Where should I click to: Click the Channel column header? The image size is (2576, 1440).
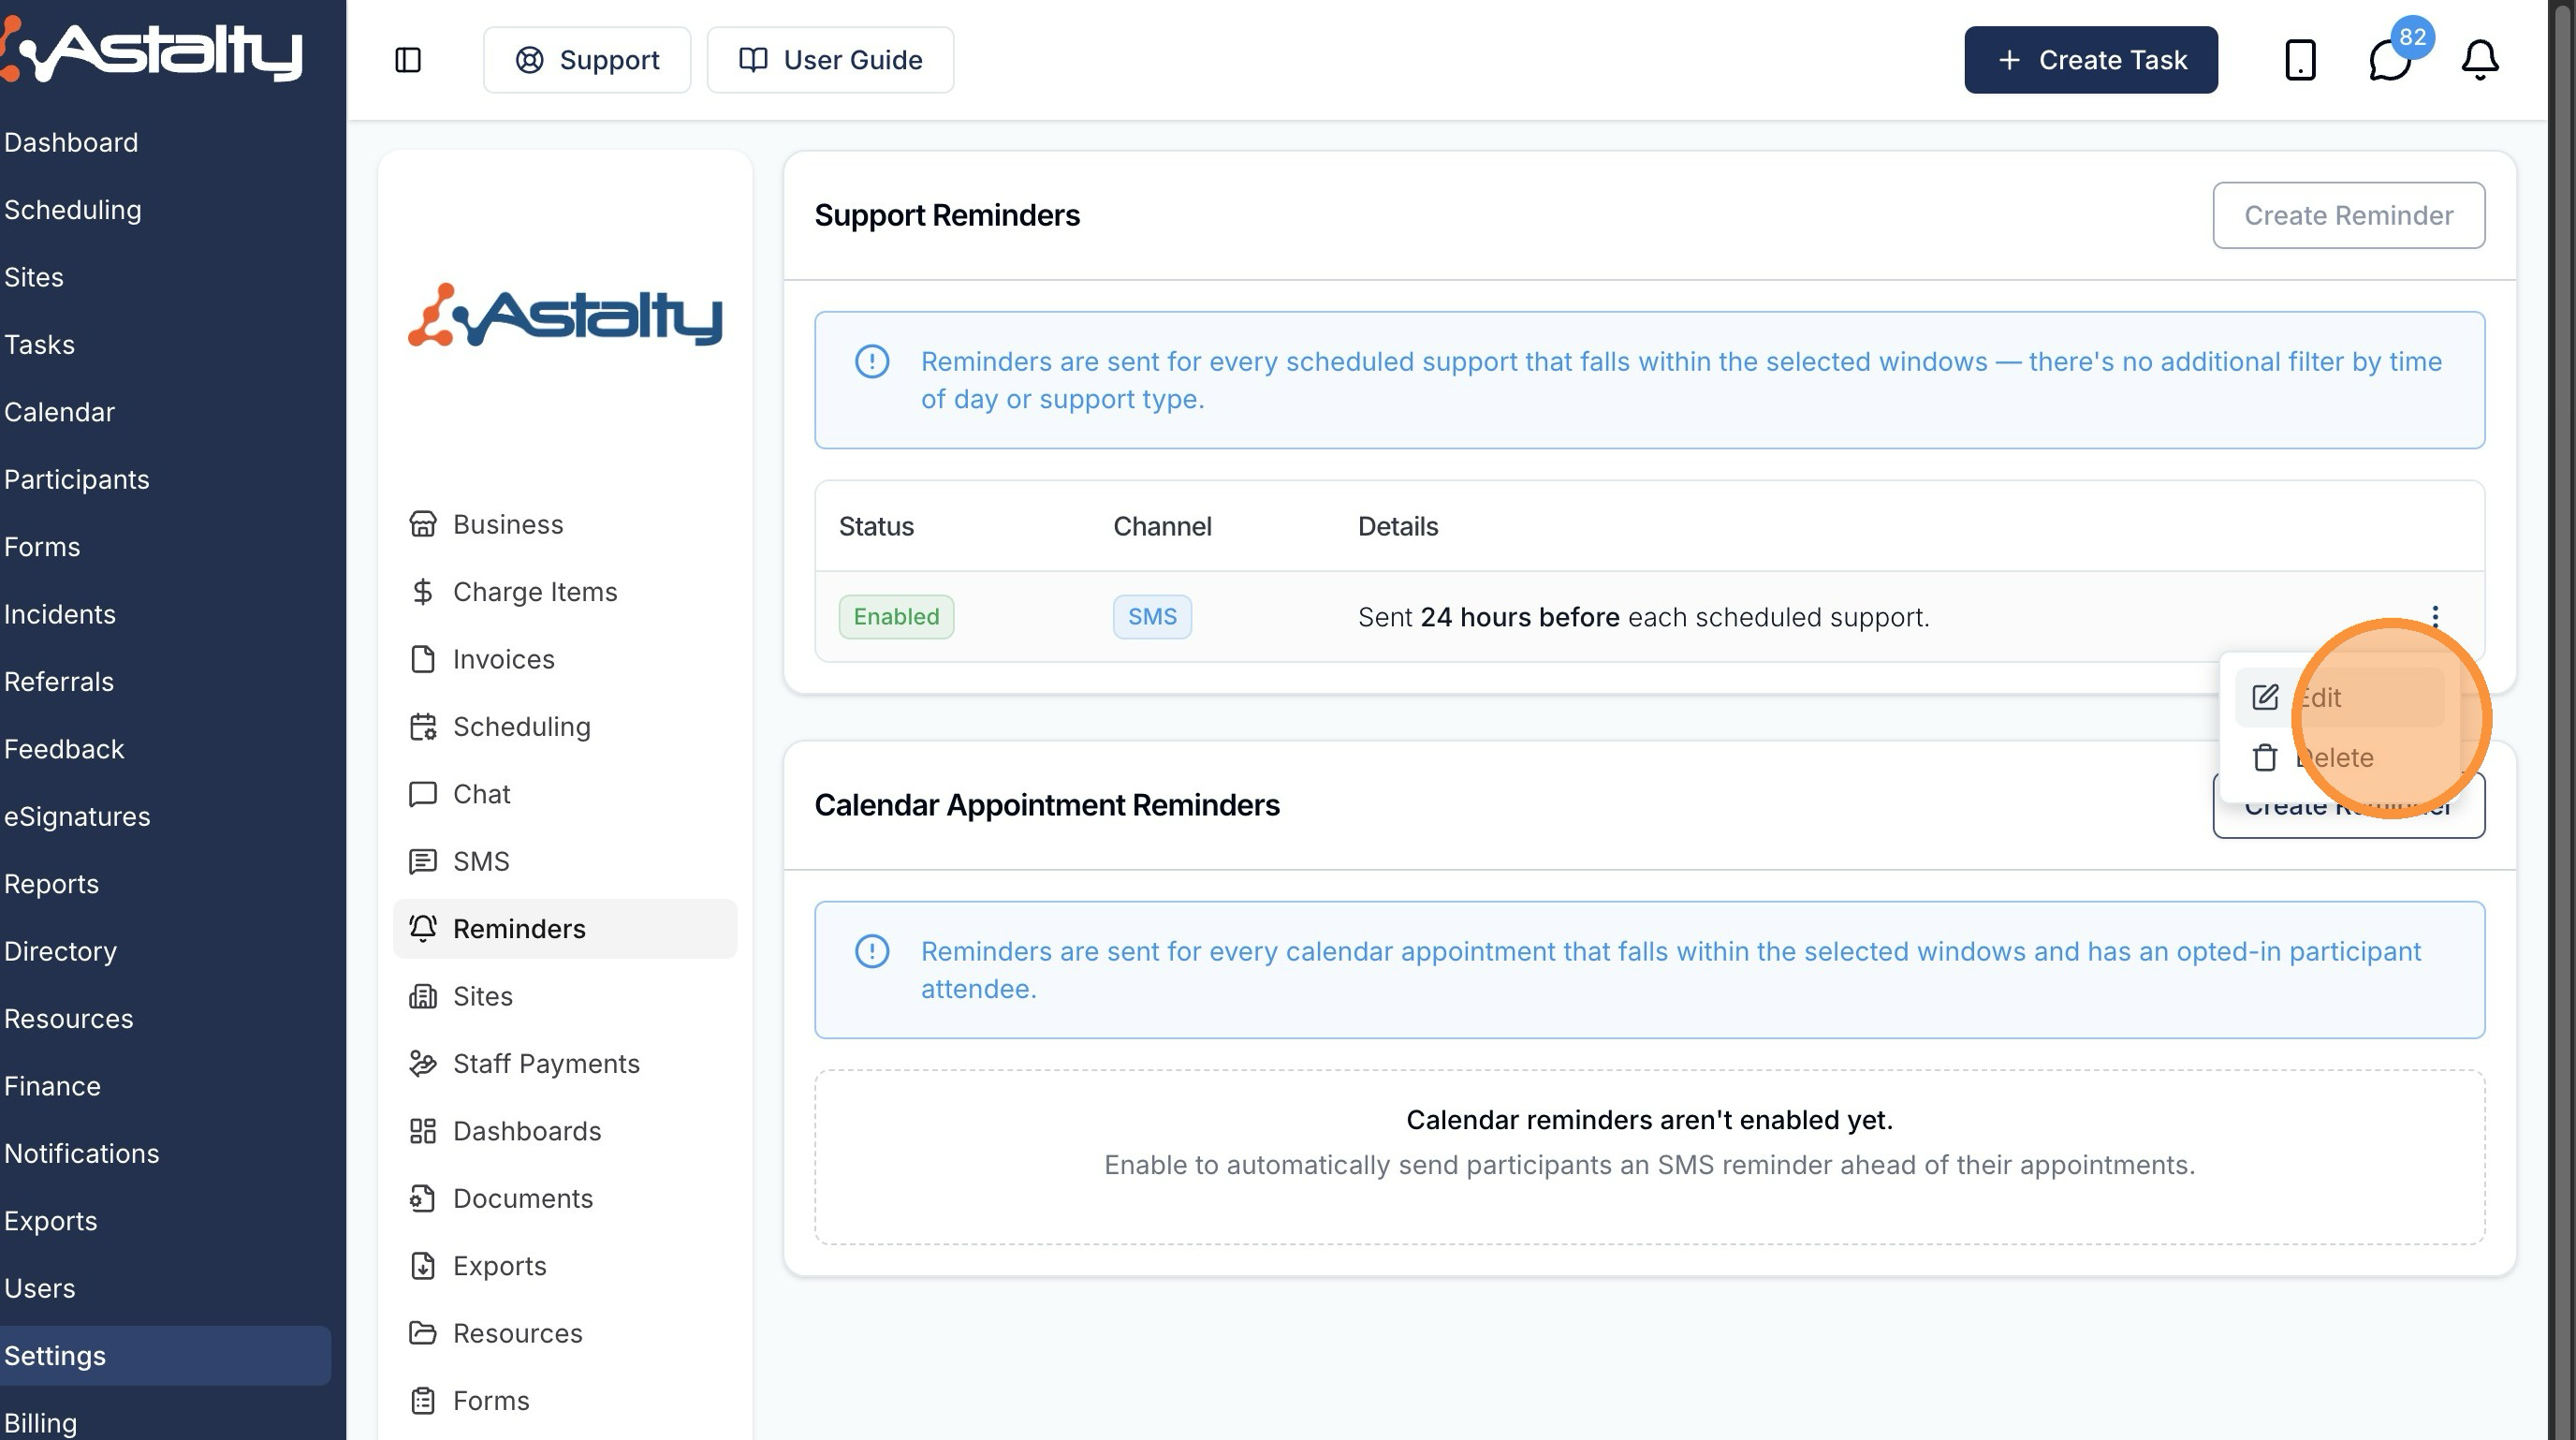point(1162,526)
